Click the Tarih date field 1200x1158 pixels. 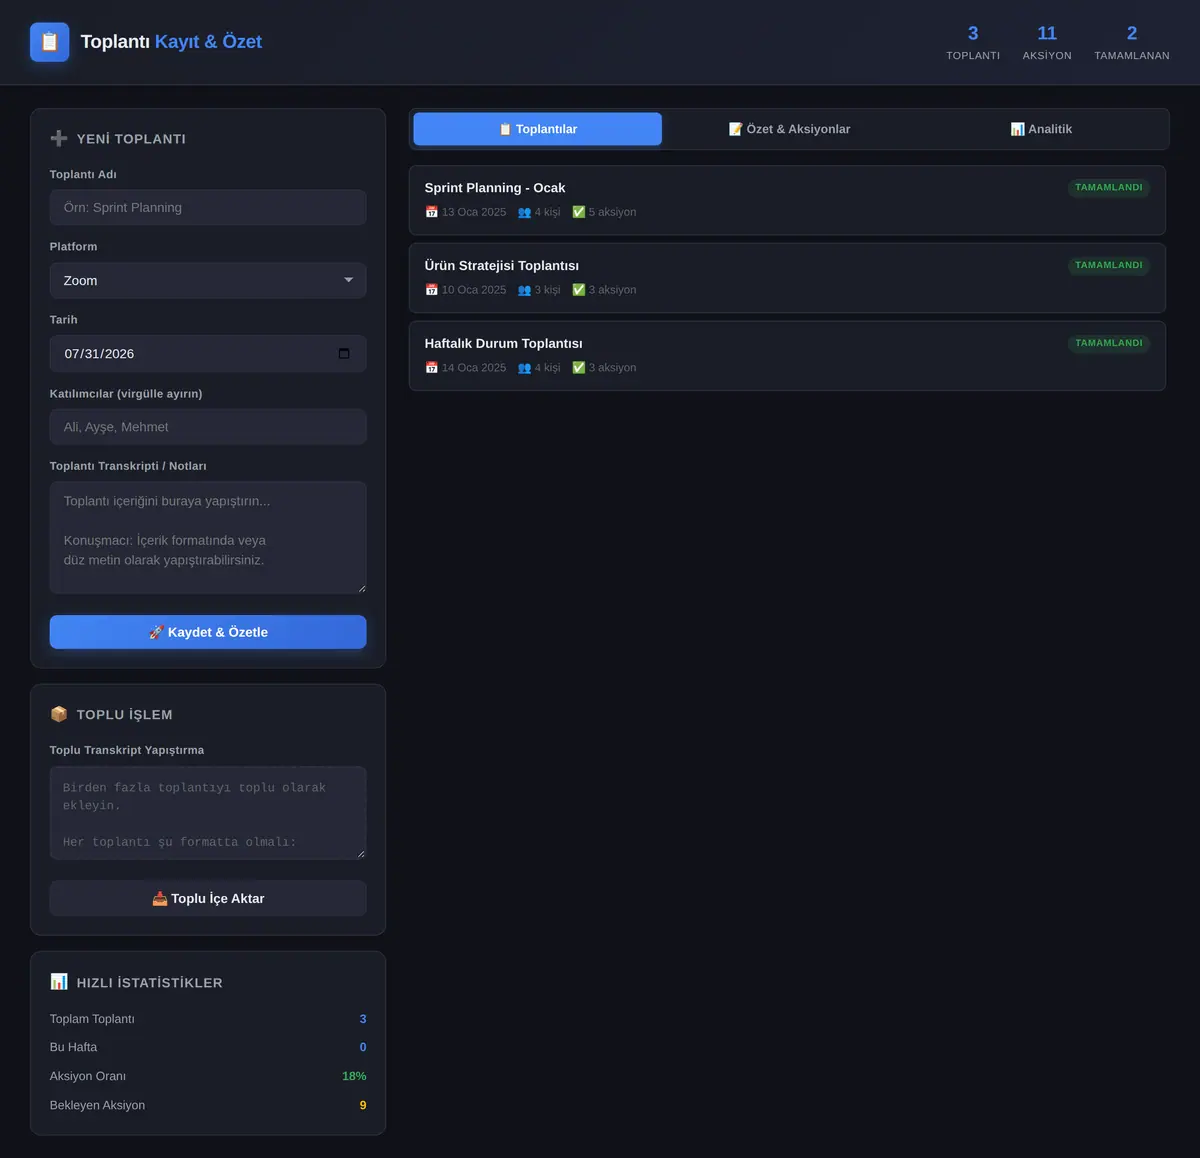click(x=208, y=354)
